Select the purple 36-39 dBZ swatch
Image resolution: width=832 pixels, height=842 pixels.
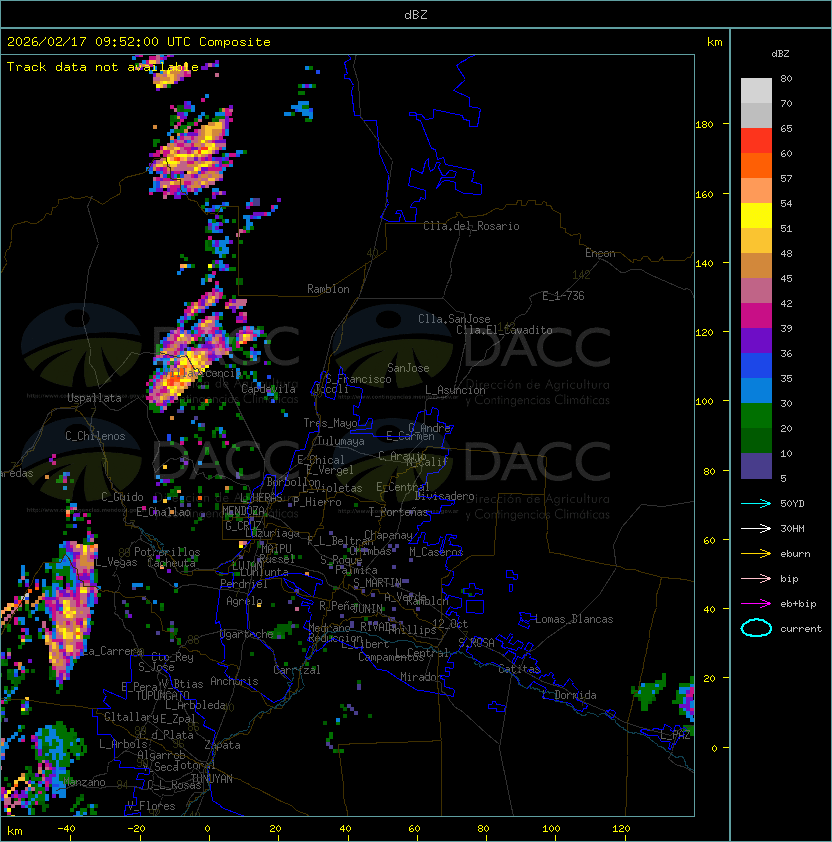756,340
